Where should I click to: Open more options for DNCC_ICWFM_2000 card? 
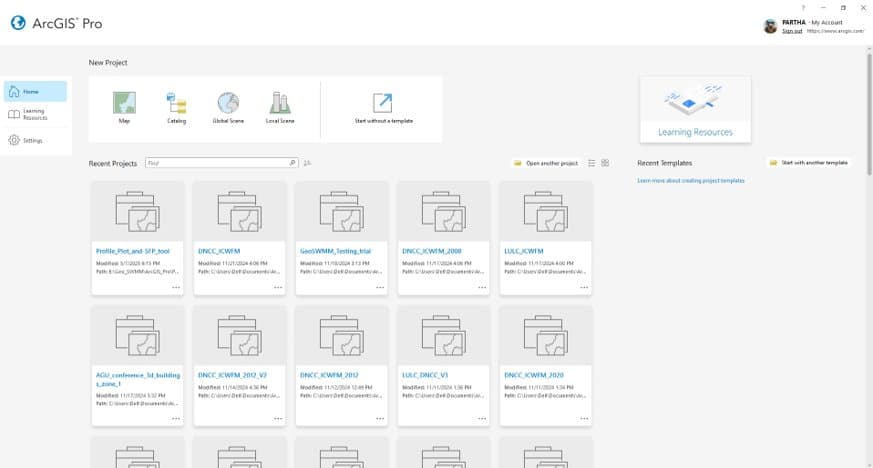click(x=482, y=287)
